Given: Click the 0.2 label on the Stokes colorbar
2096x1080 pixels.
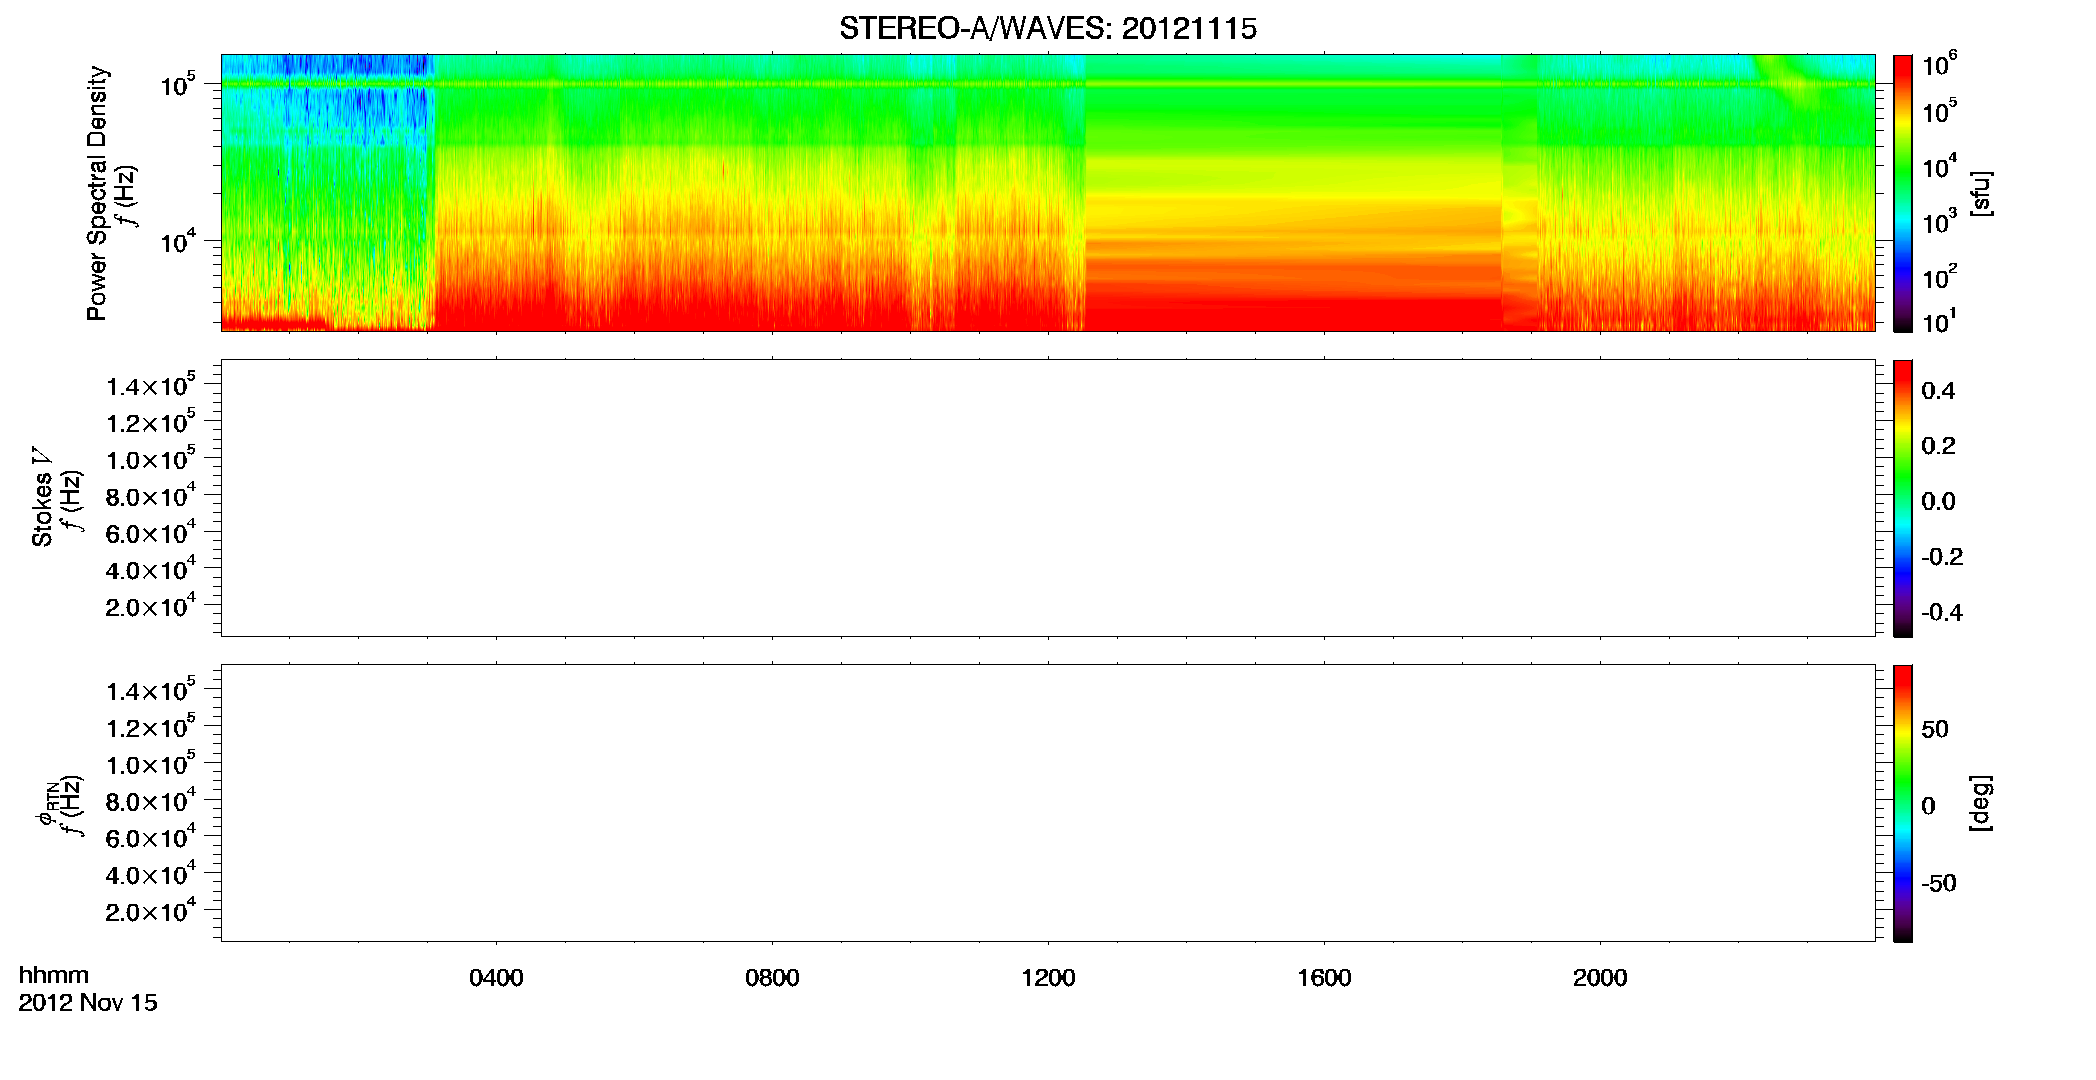Looking at the screenshot, I should coord(1938,446).
